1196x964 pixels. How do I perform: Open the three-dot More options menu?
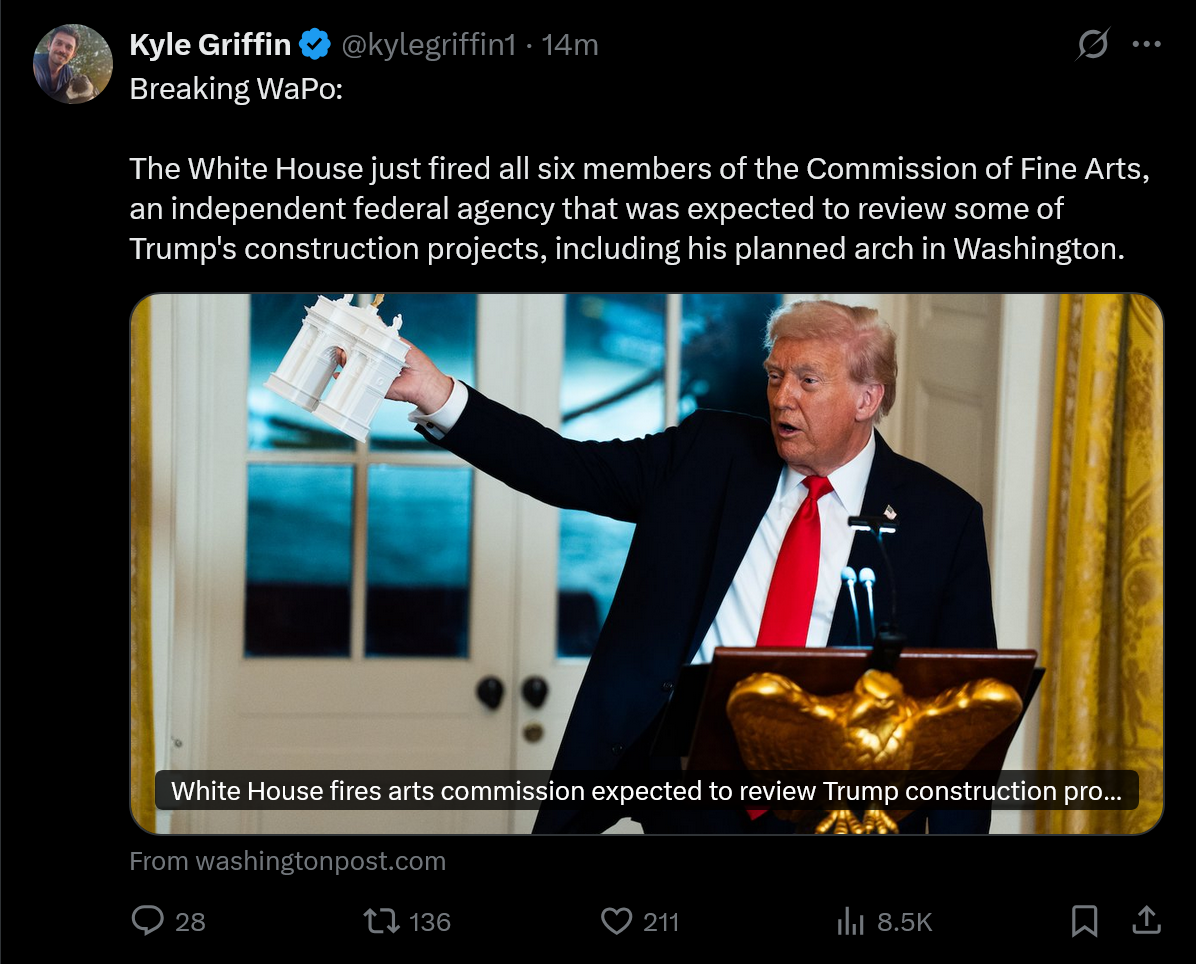1146,44
